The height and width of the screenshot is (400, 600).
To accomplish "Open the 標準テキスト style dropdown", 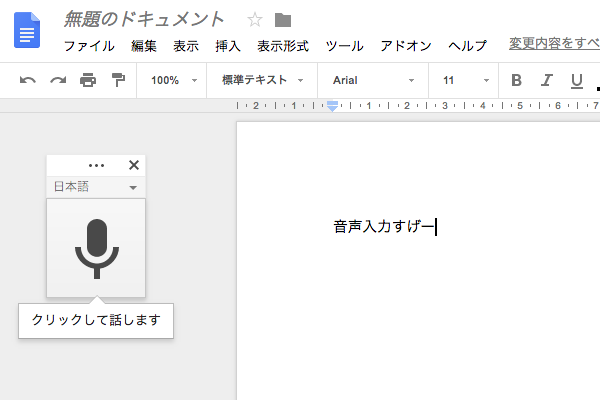I will pyautogui.click(x=262, y=80).
